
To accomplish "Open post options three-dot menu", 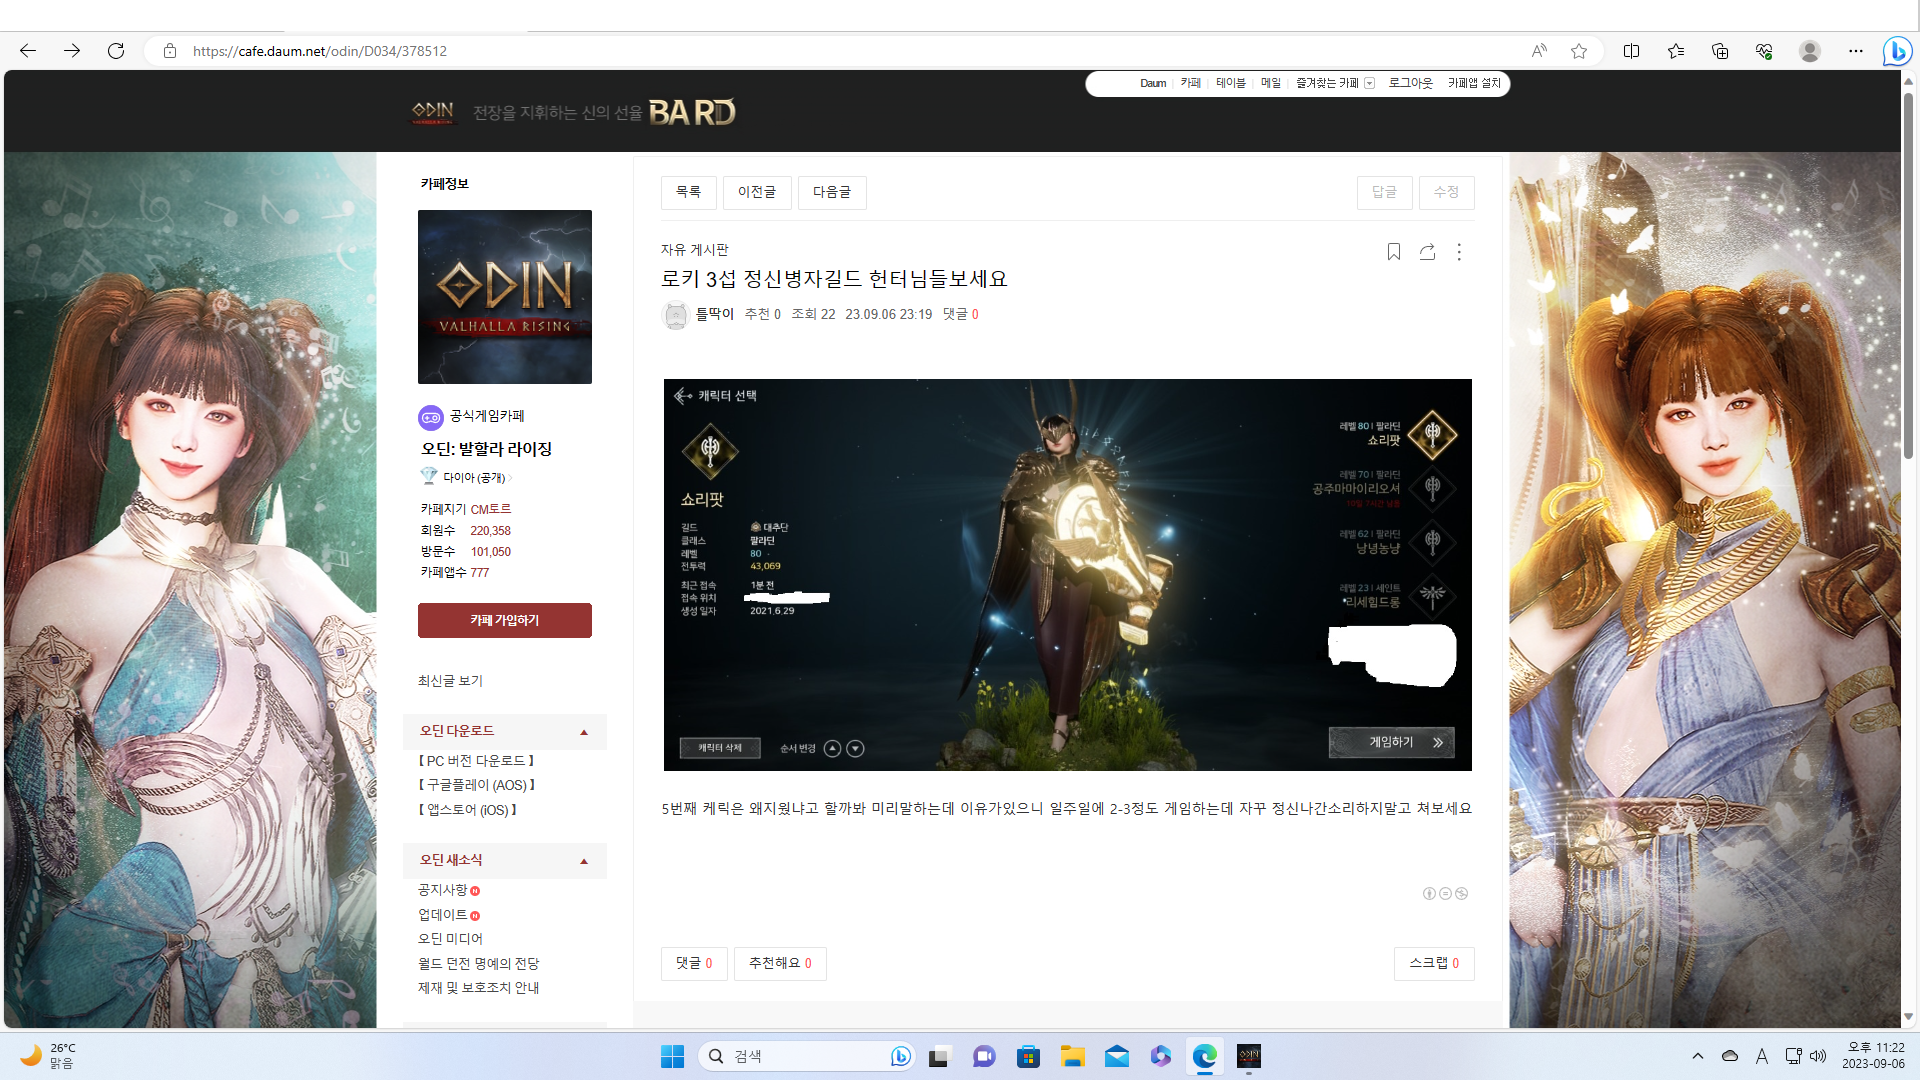I will click(x=1459, y=252).
